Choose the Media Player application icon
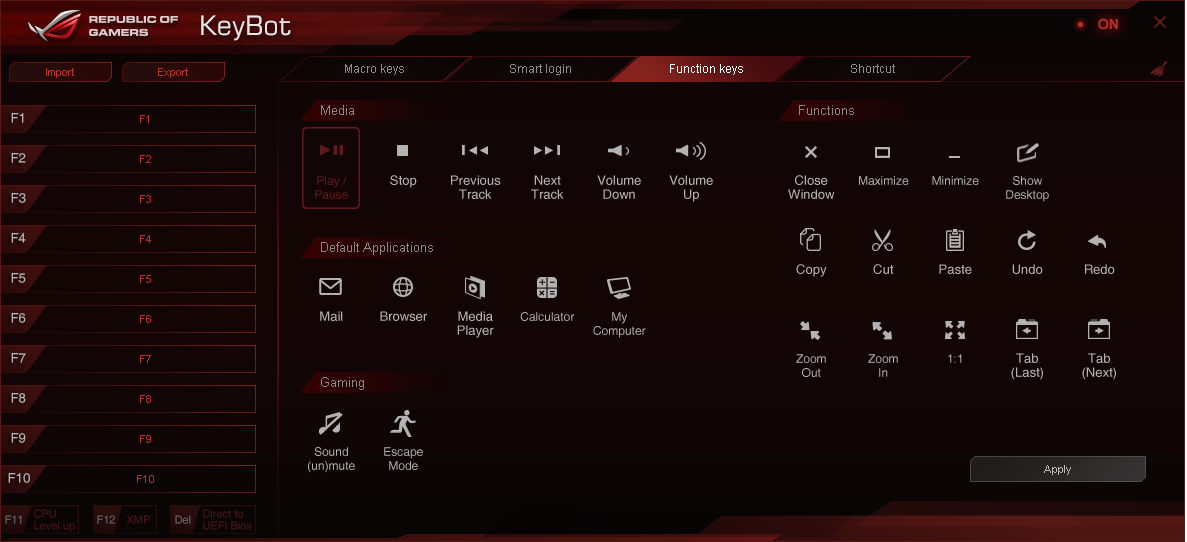This screenshot has width=1187, height=542. [x=475, y=306]
